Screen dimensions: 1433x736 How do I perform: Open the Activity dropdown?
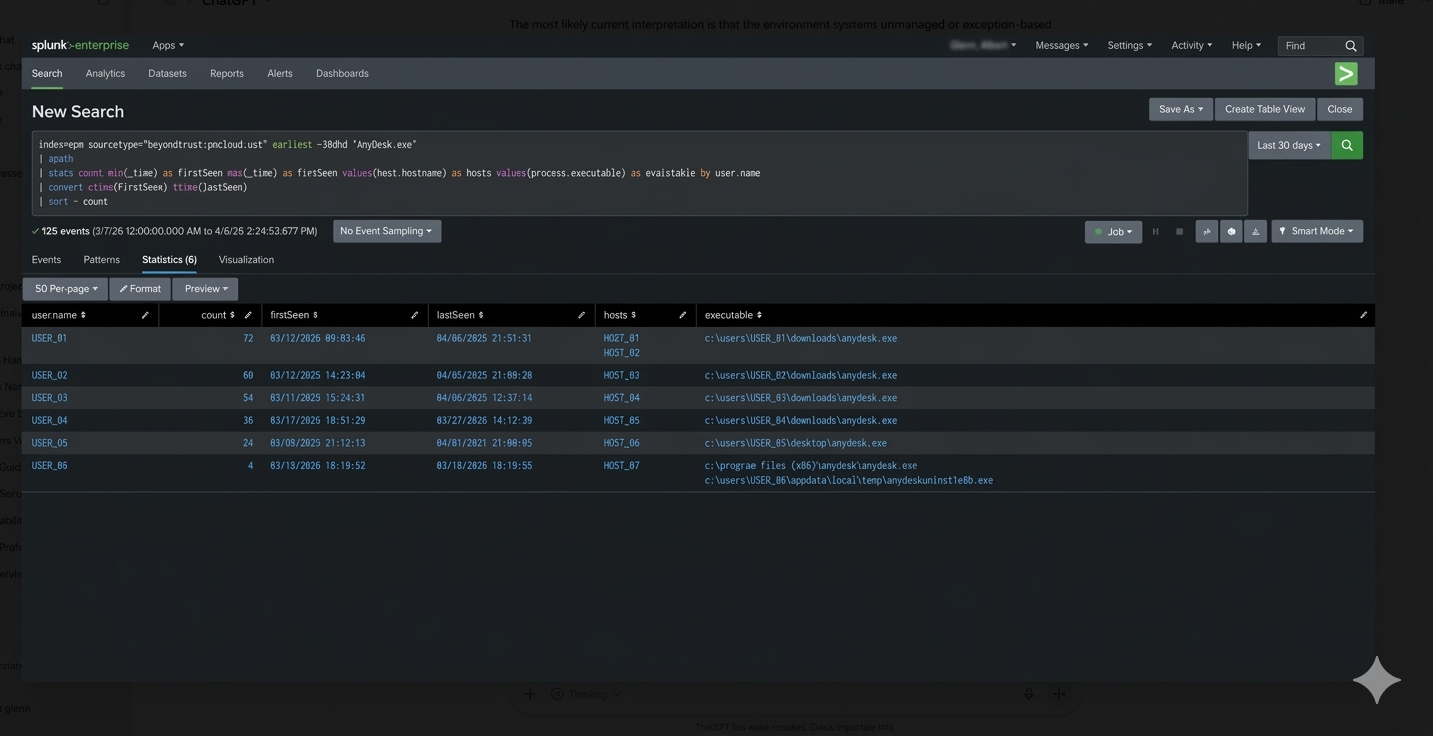[1191, 45]
